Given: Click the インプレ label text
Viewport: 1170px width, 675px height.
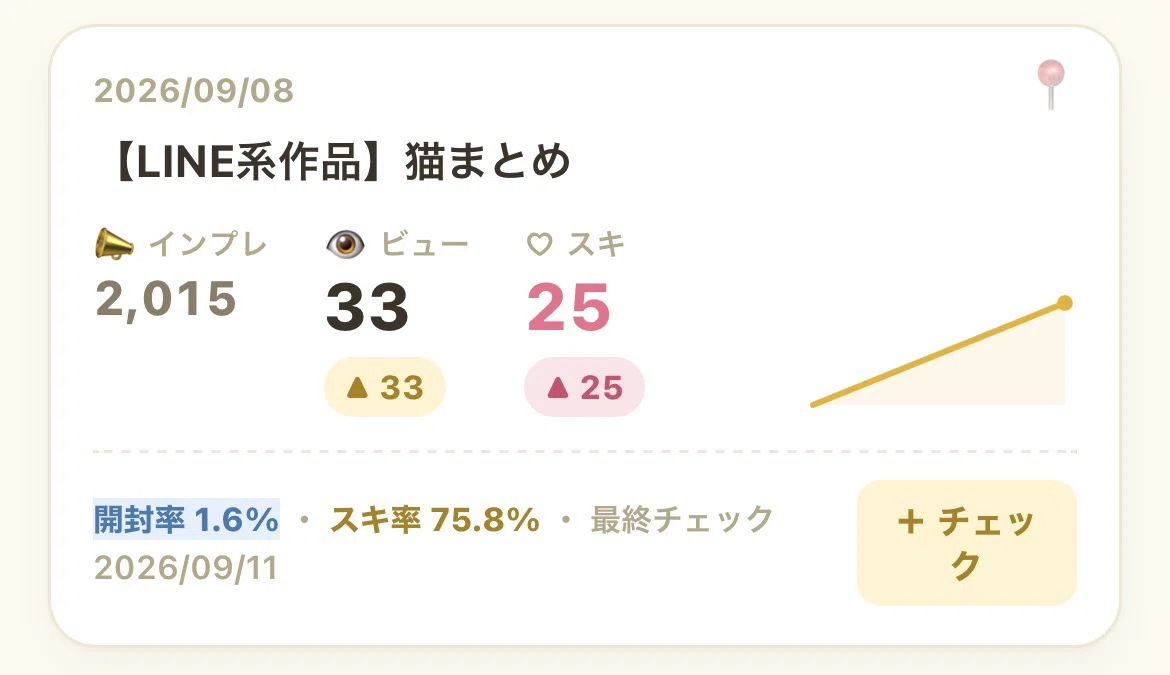Looking at the screenshot, I should [207, 245].
